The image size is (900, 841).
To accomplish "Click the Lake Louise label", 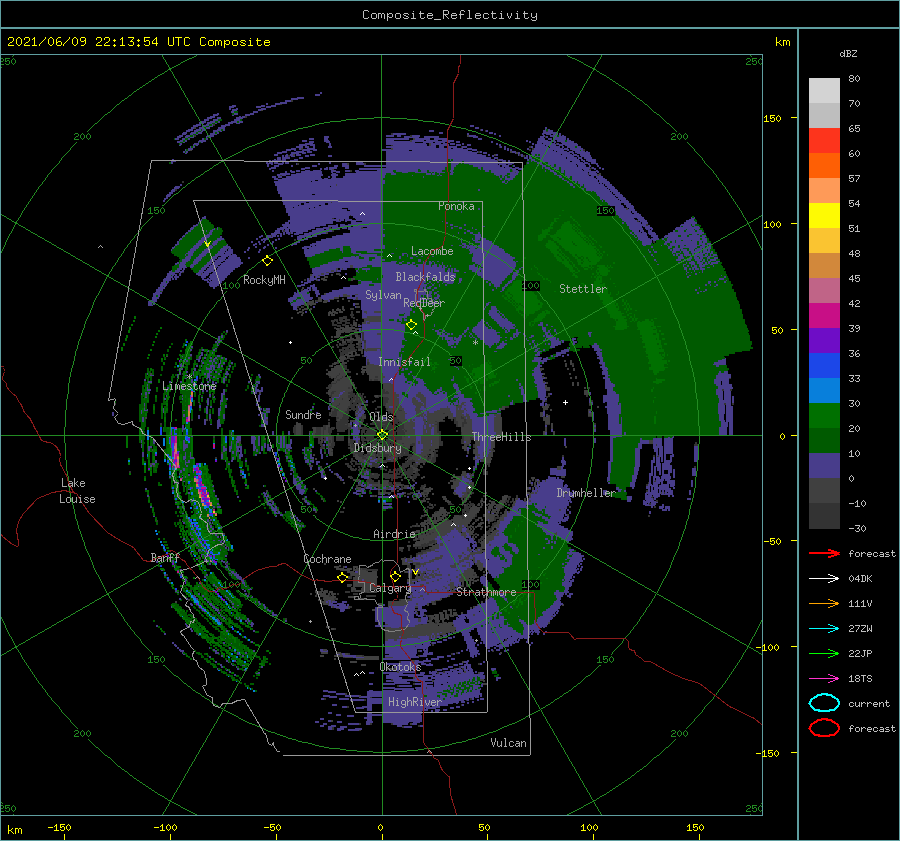I will pos(78,491).
